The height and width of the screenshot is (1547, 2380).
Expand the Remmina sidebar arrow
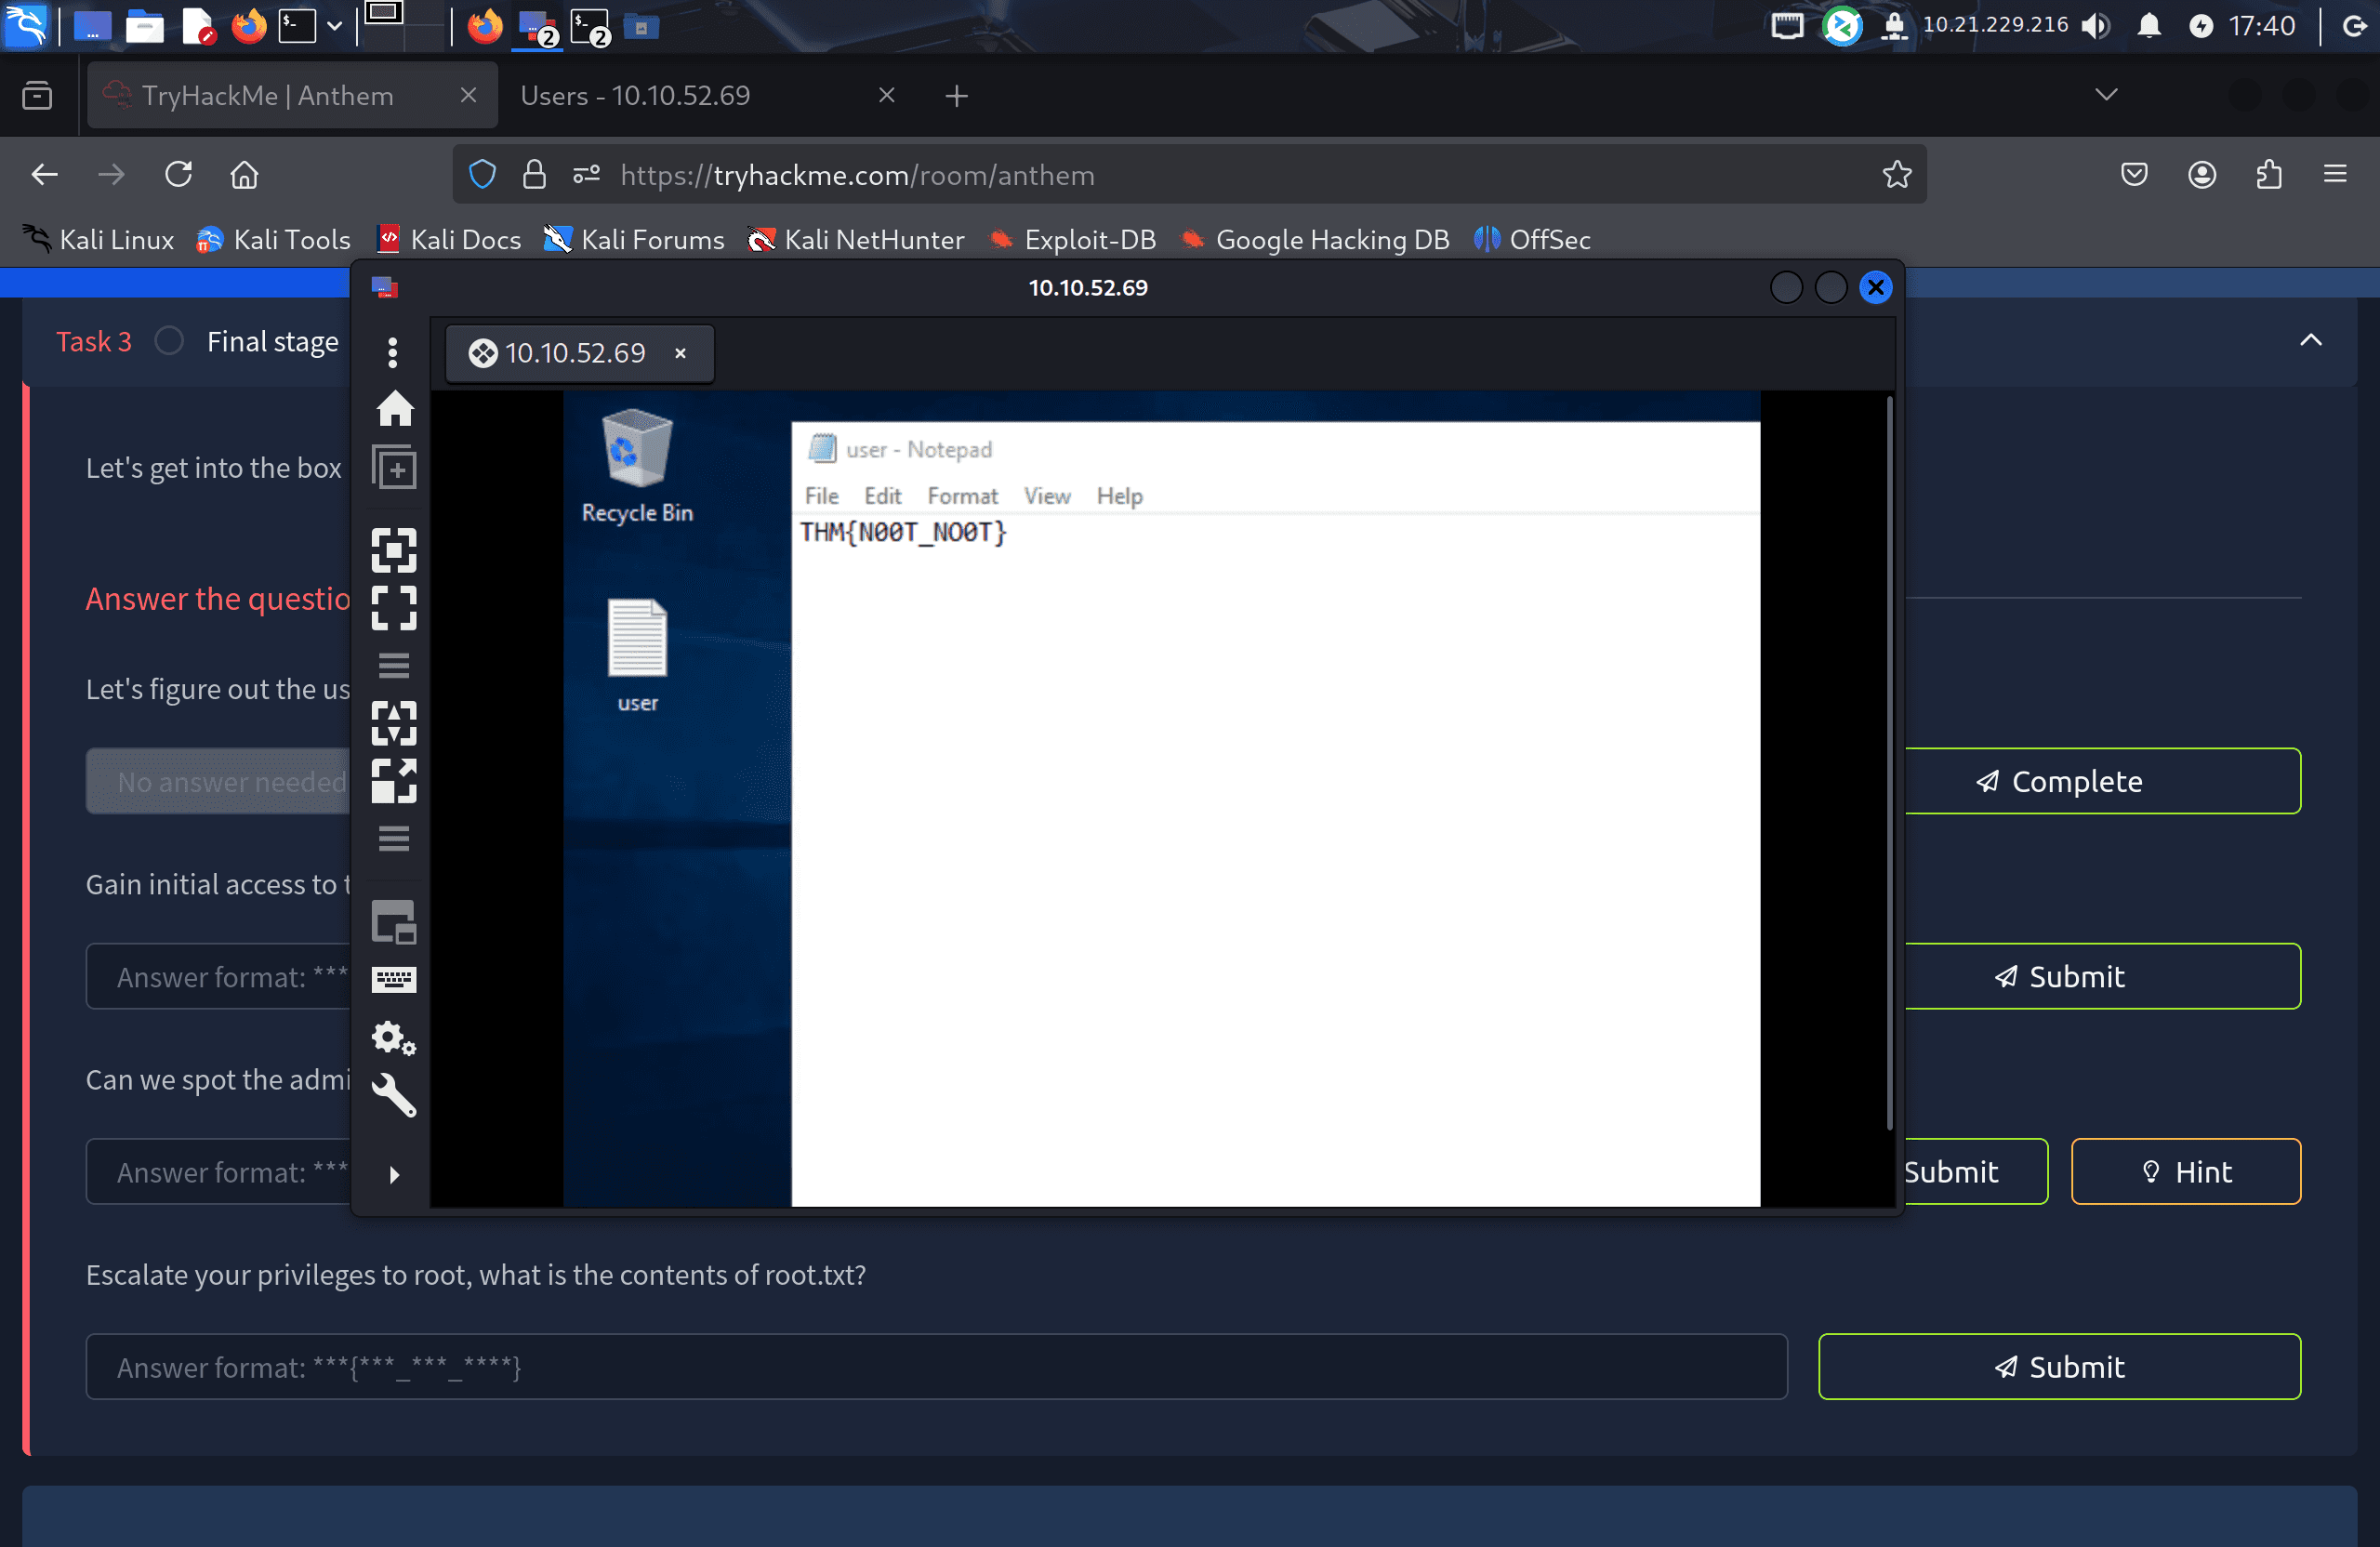tap(394, 1174)
